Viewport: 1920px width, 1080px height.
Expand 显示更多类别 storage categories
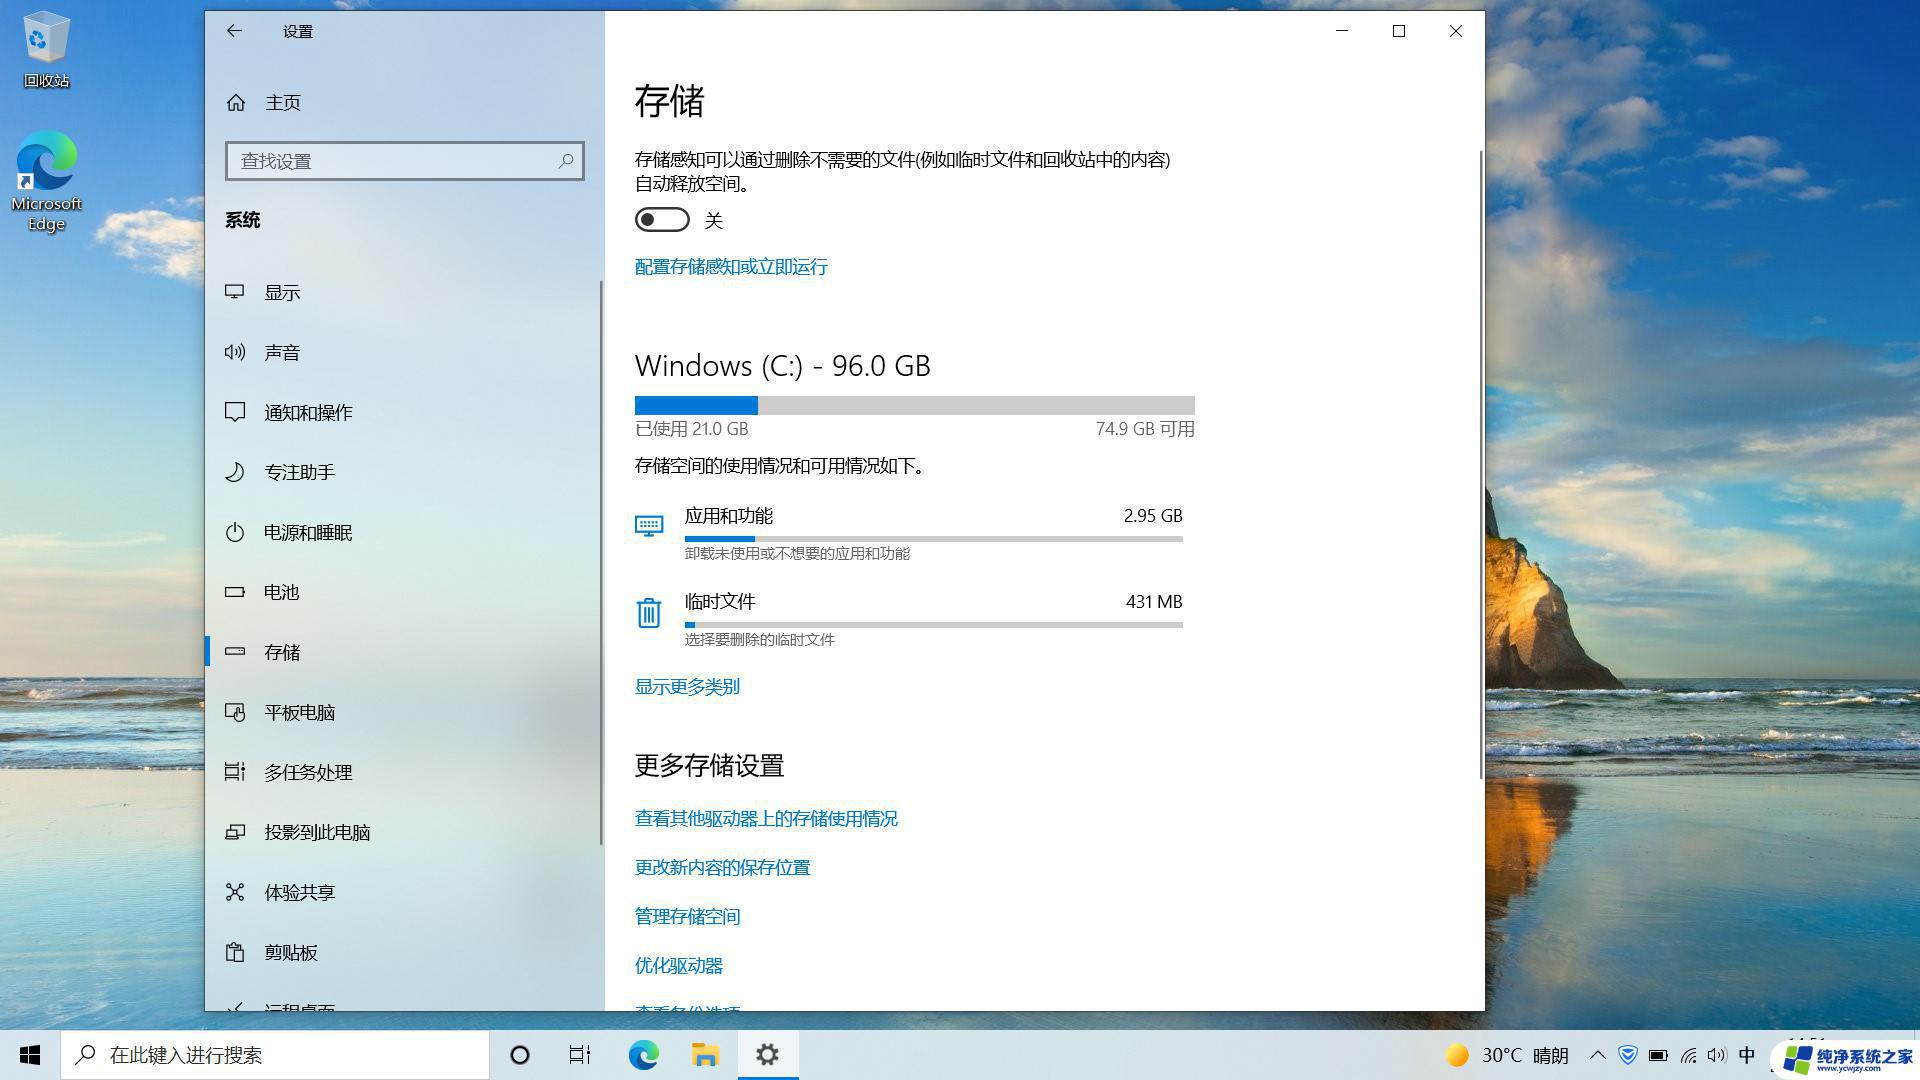[687, 686]
